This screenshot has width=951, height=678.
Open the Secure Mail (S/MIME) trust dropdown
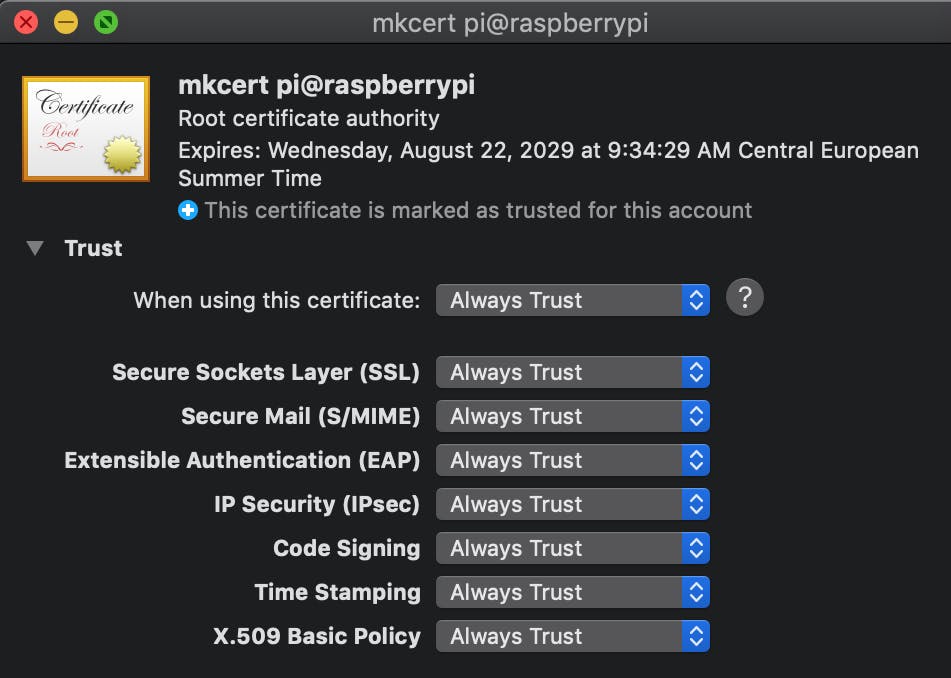[x=572, y=416]
